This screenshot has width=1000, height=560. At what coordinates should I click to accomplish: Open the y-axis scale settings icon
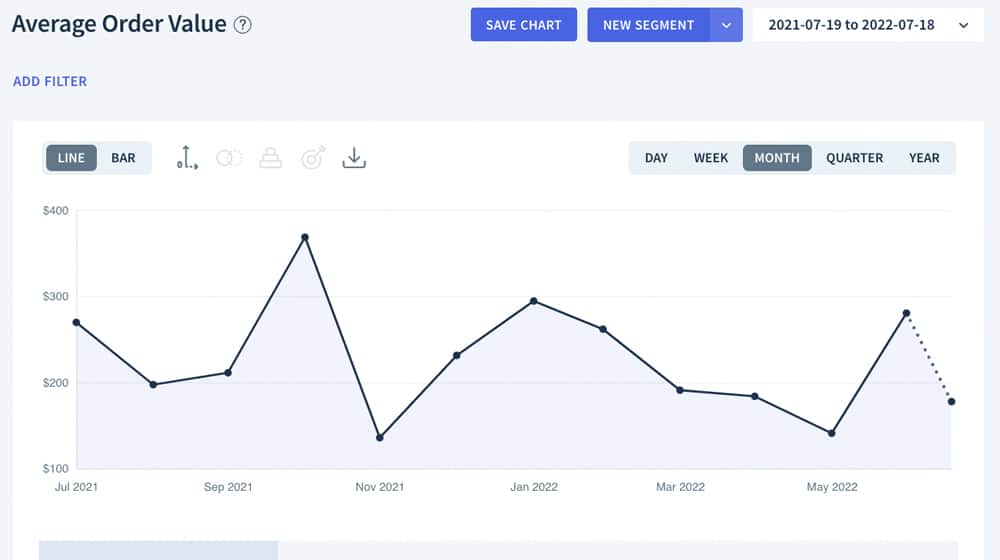(x=187, y=158)
